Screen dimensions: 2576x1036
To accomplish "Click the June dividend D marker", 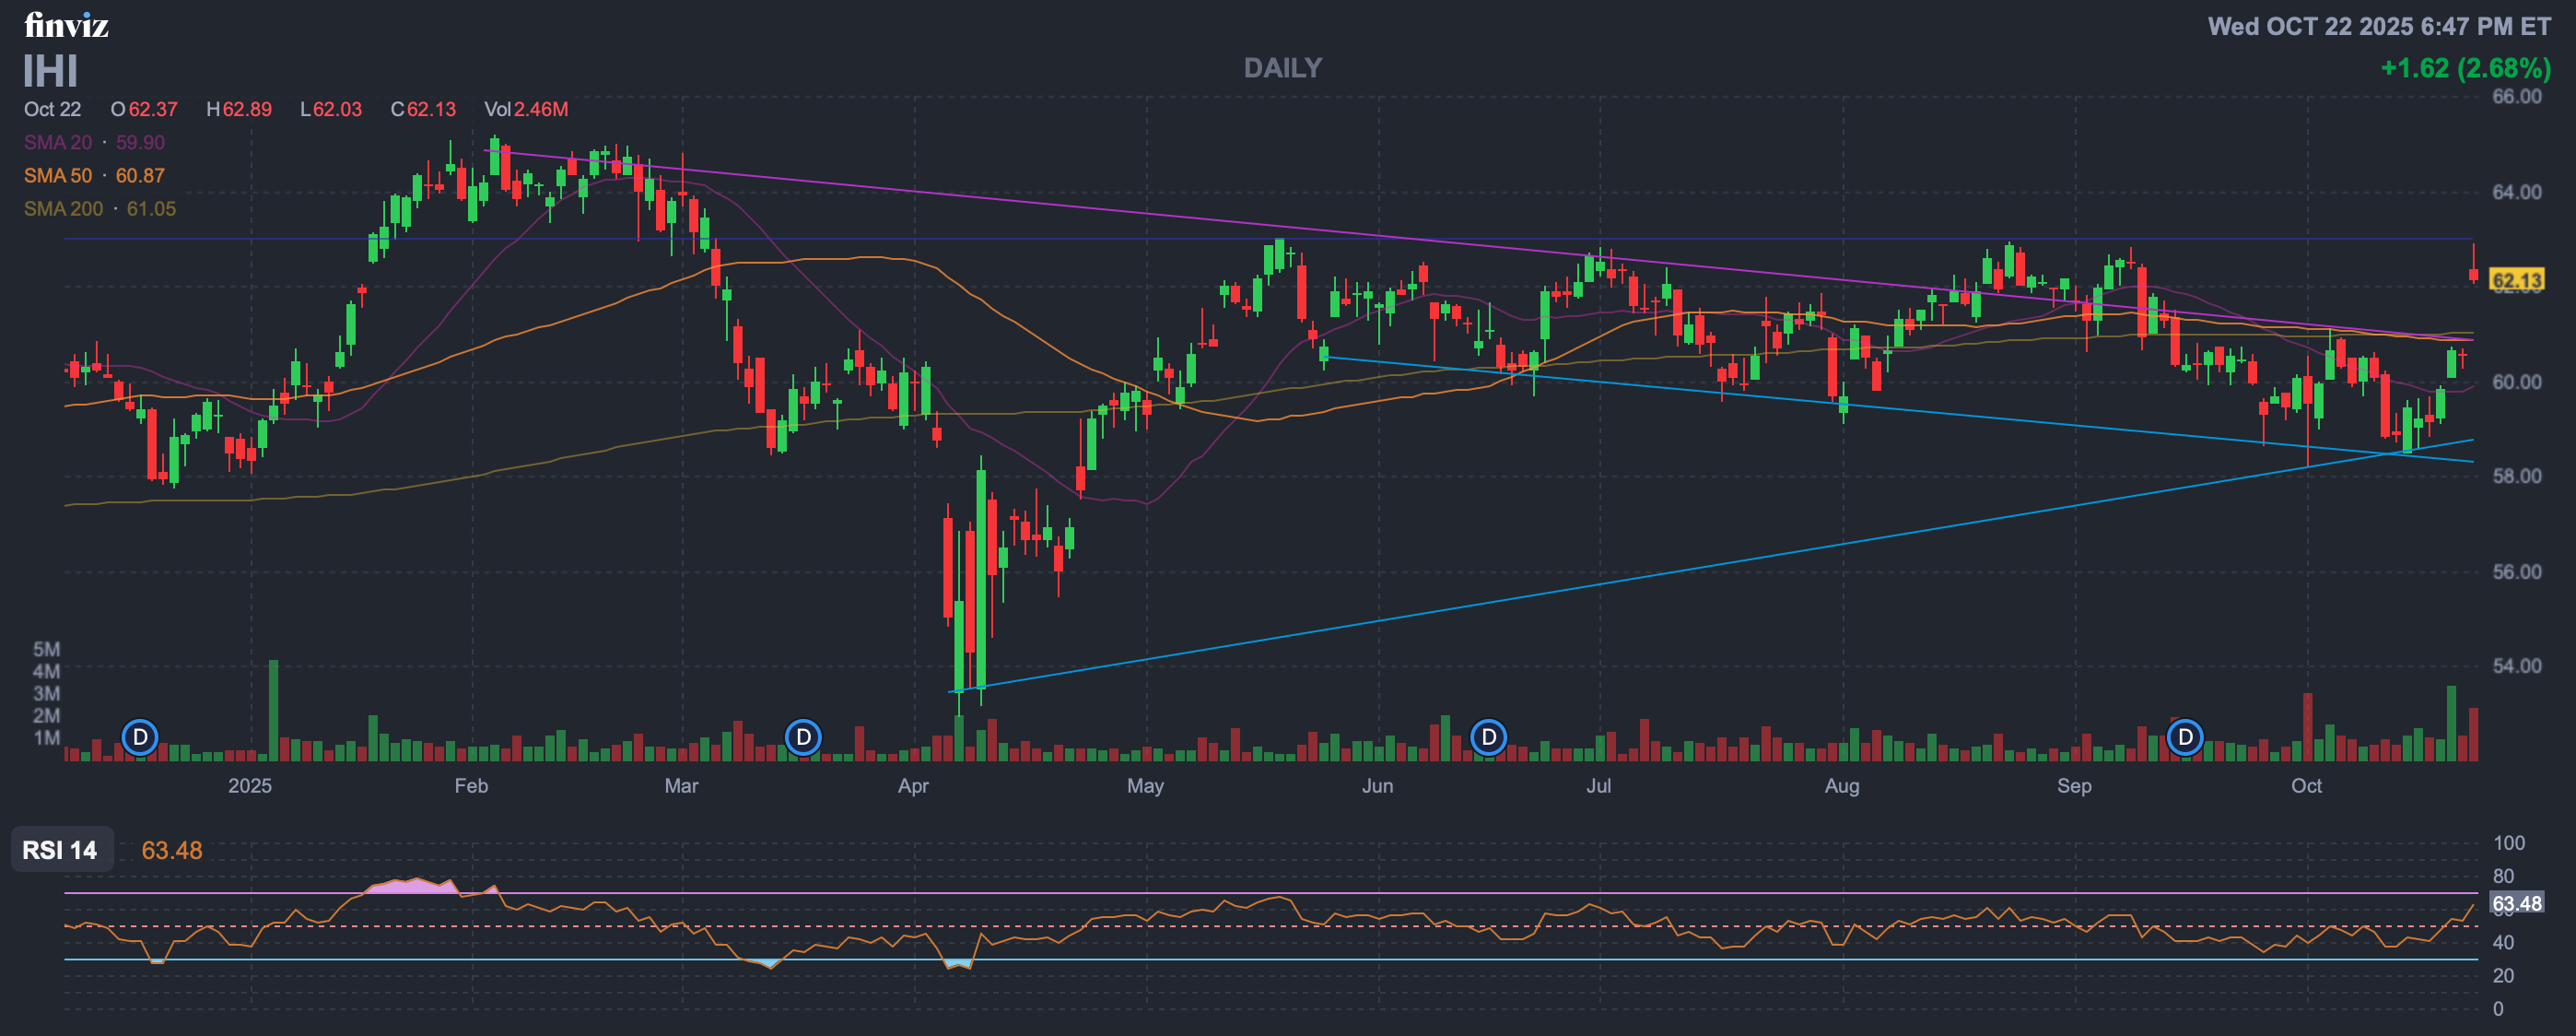I will tap(1488, 738).
